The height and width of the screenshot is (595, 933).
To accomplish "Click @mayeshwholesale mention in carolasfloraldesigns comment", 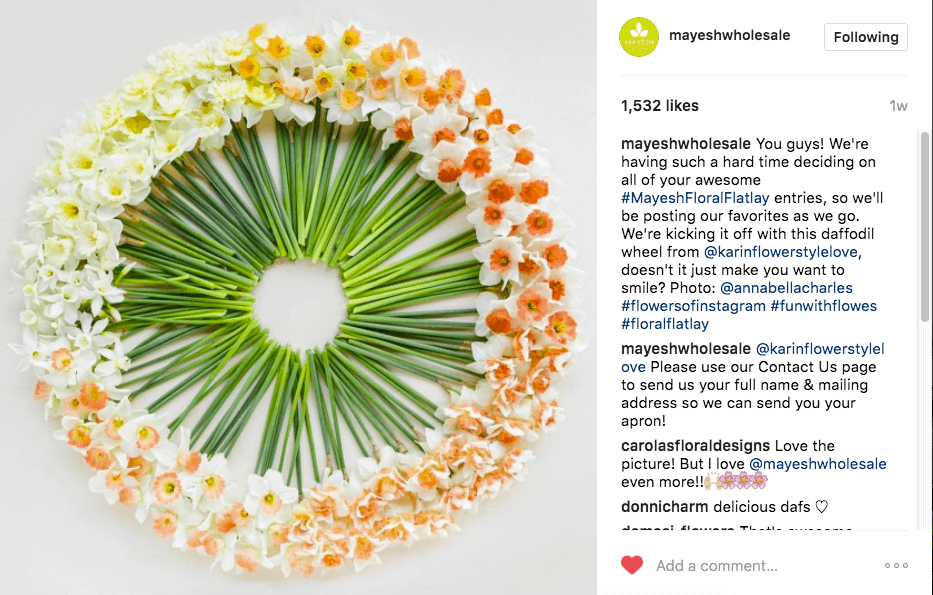I will (x=818, y=464).
